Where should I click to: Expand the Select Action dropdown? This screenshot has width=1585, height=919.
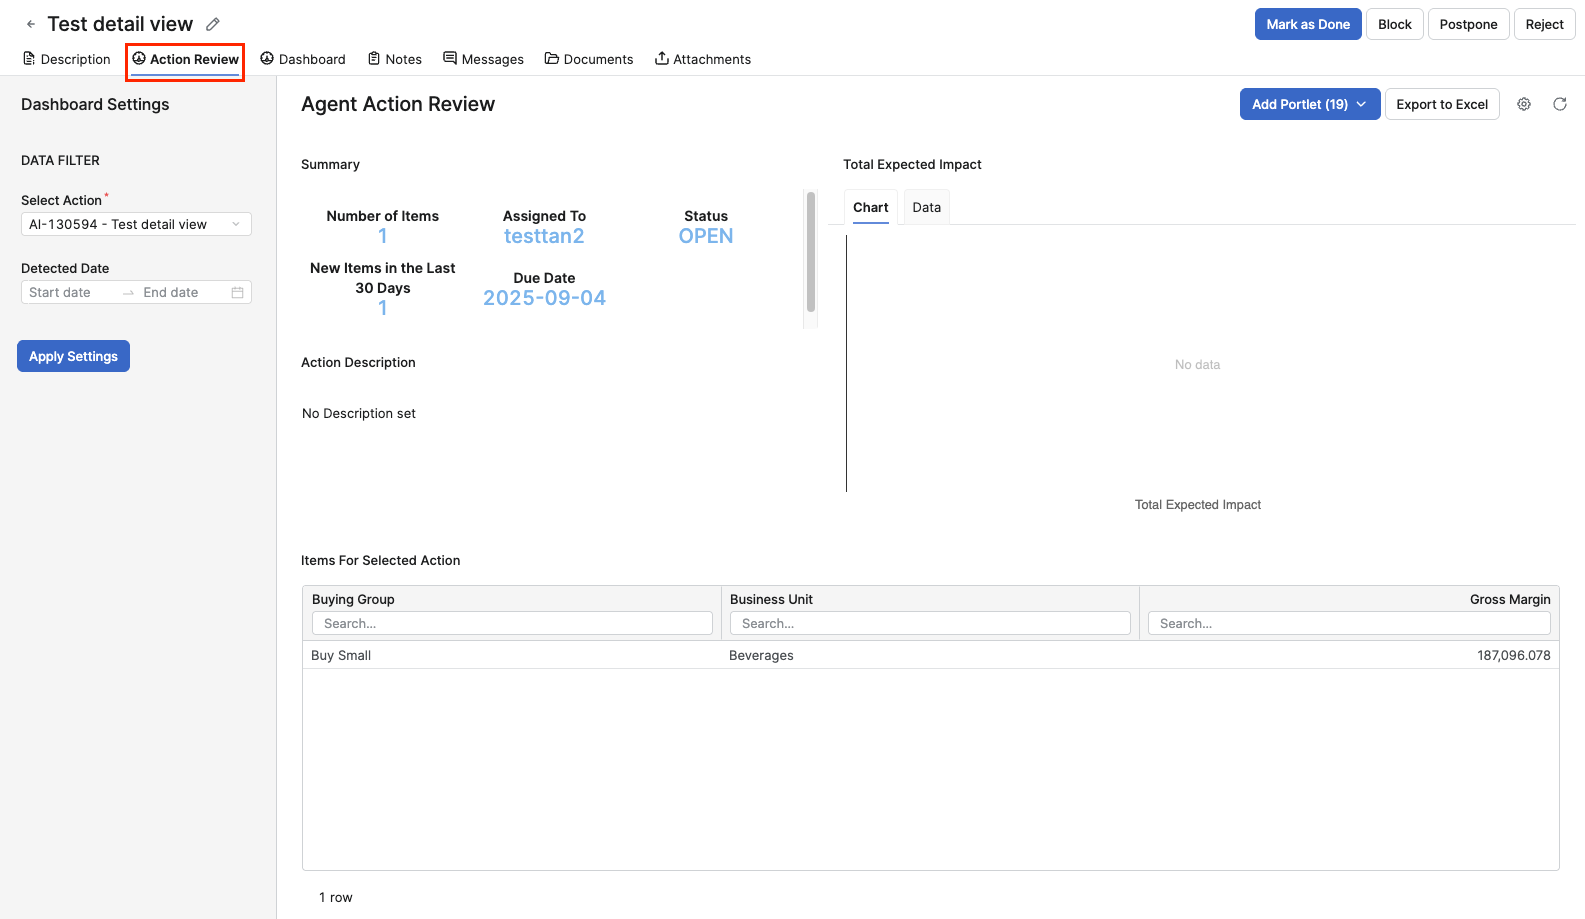(136, 224)
